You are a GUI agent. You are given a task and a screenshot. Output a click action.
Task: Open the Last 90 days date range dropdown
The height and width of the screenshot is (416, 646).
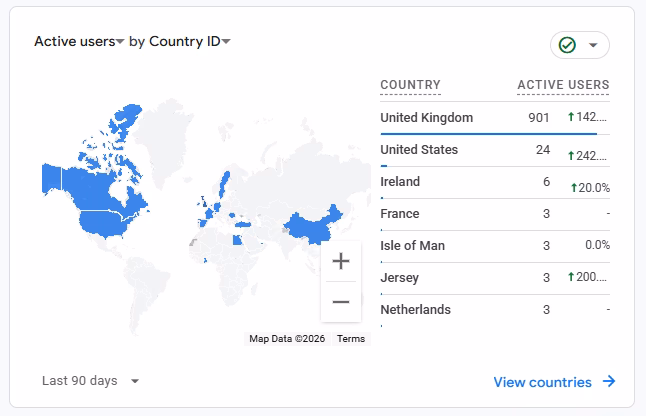click(91, 381)
